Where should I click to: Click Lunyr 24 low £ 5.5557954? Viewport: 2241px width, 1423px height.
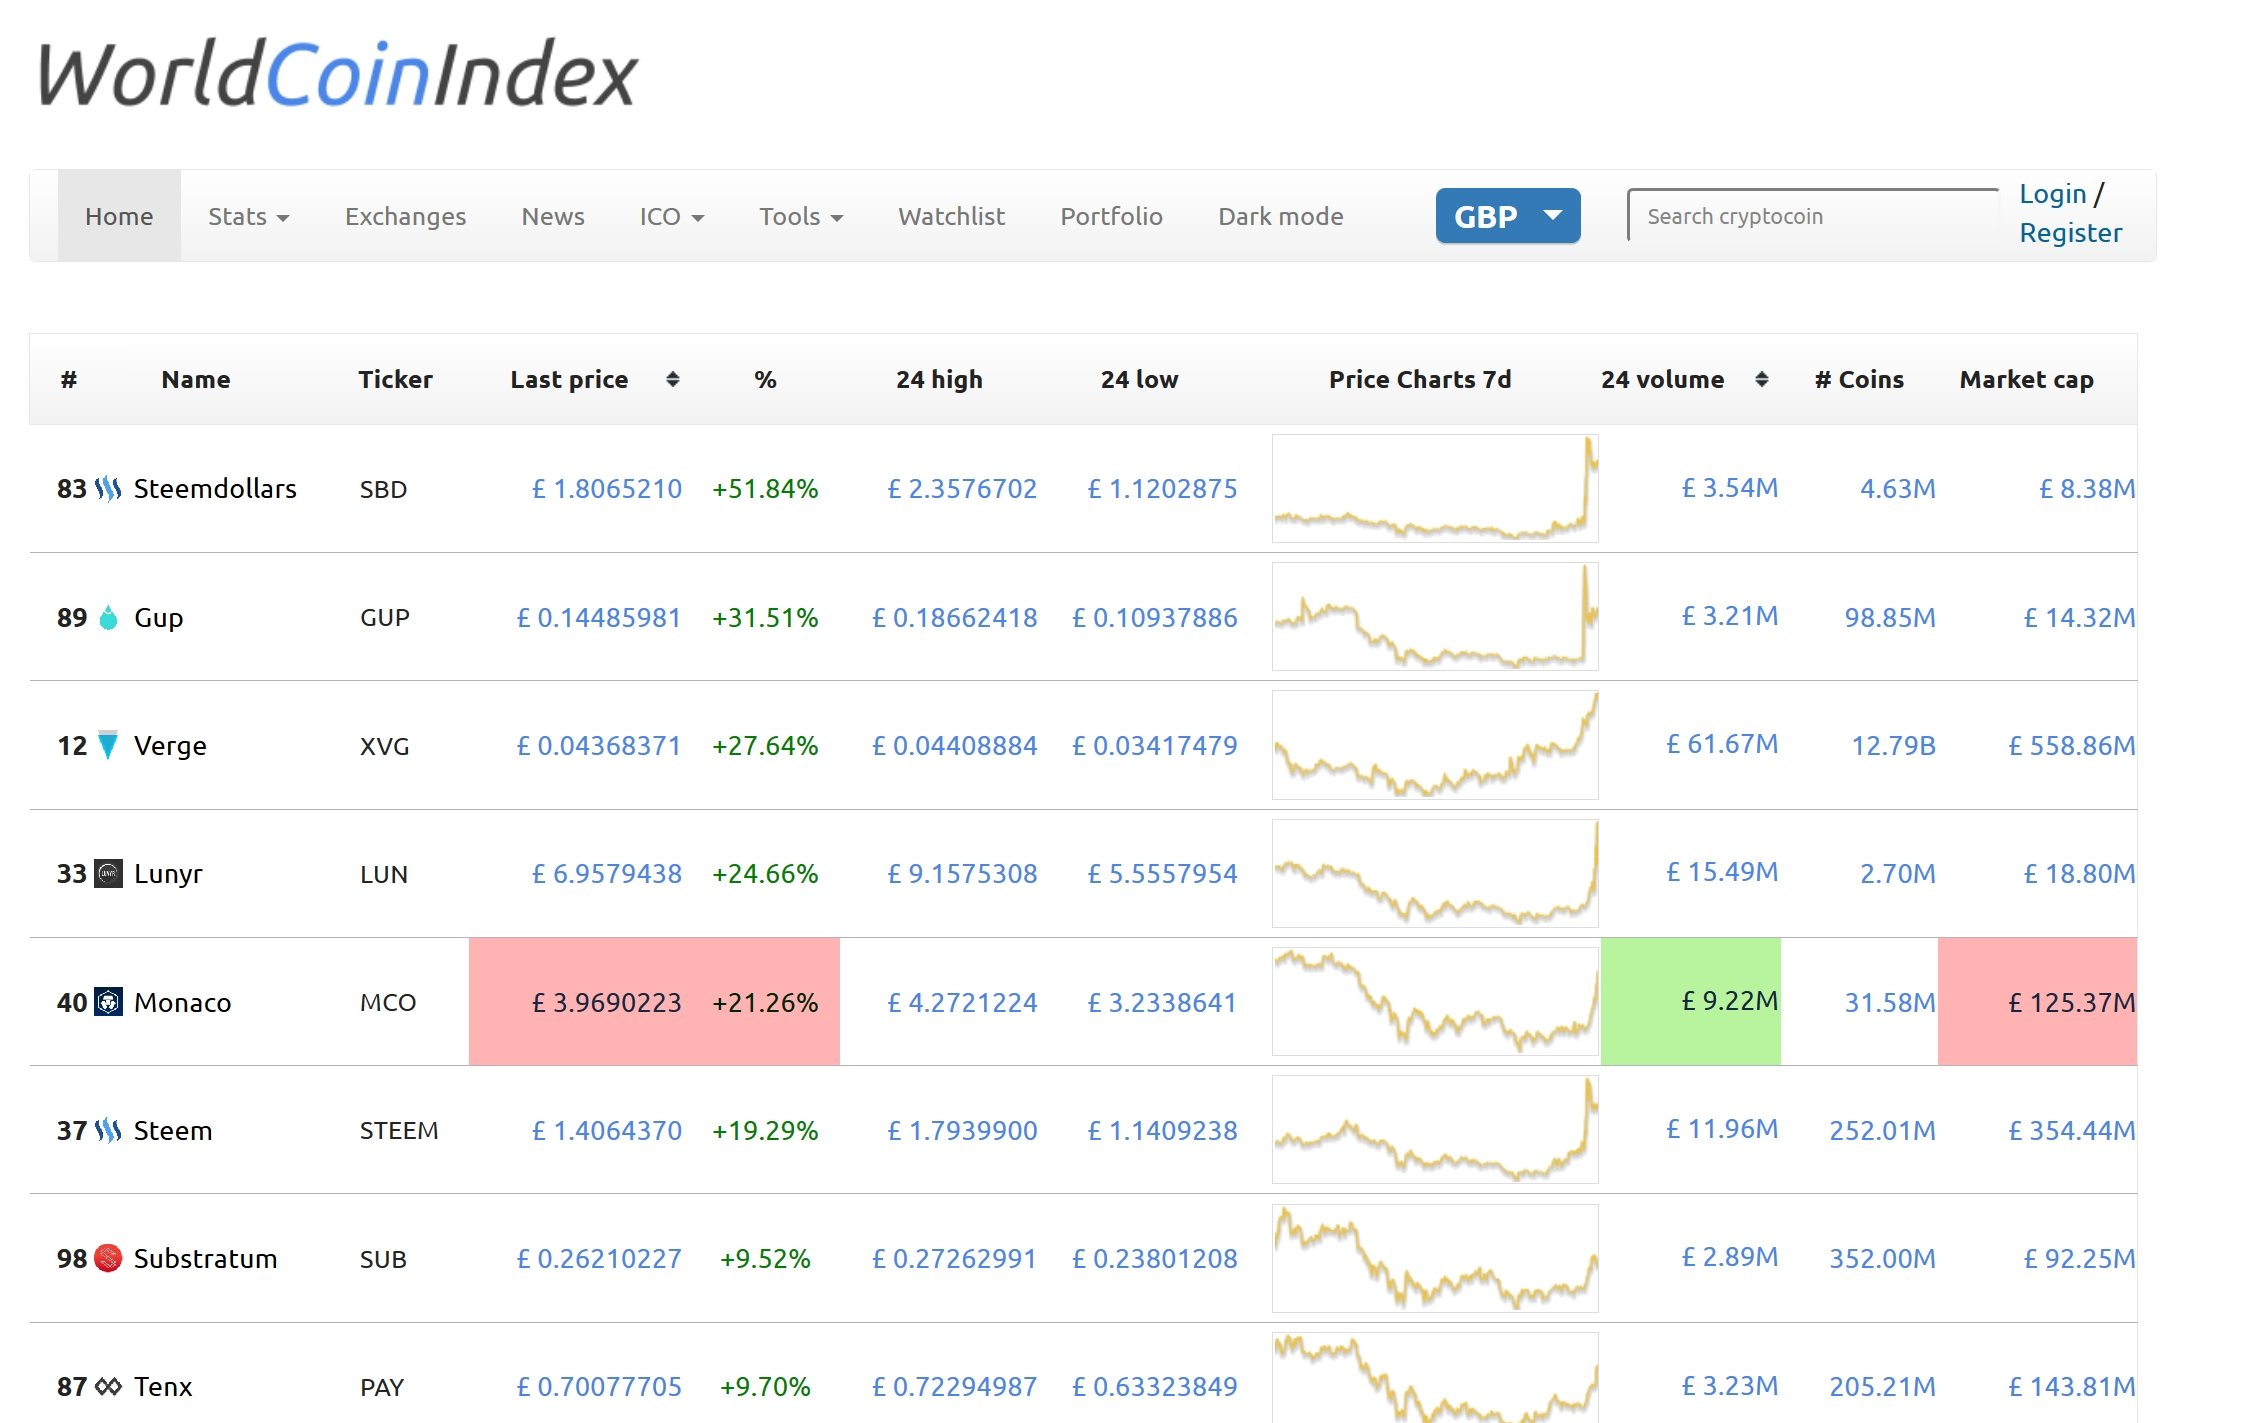point(1162,874)
